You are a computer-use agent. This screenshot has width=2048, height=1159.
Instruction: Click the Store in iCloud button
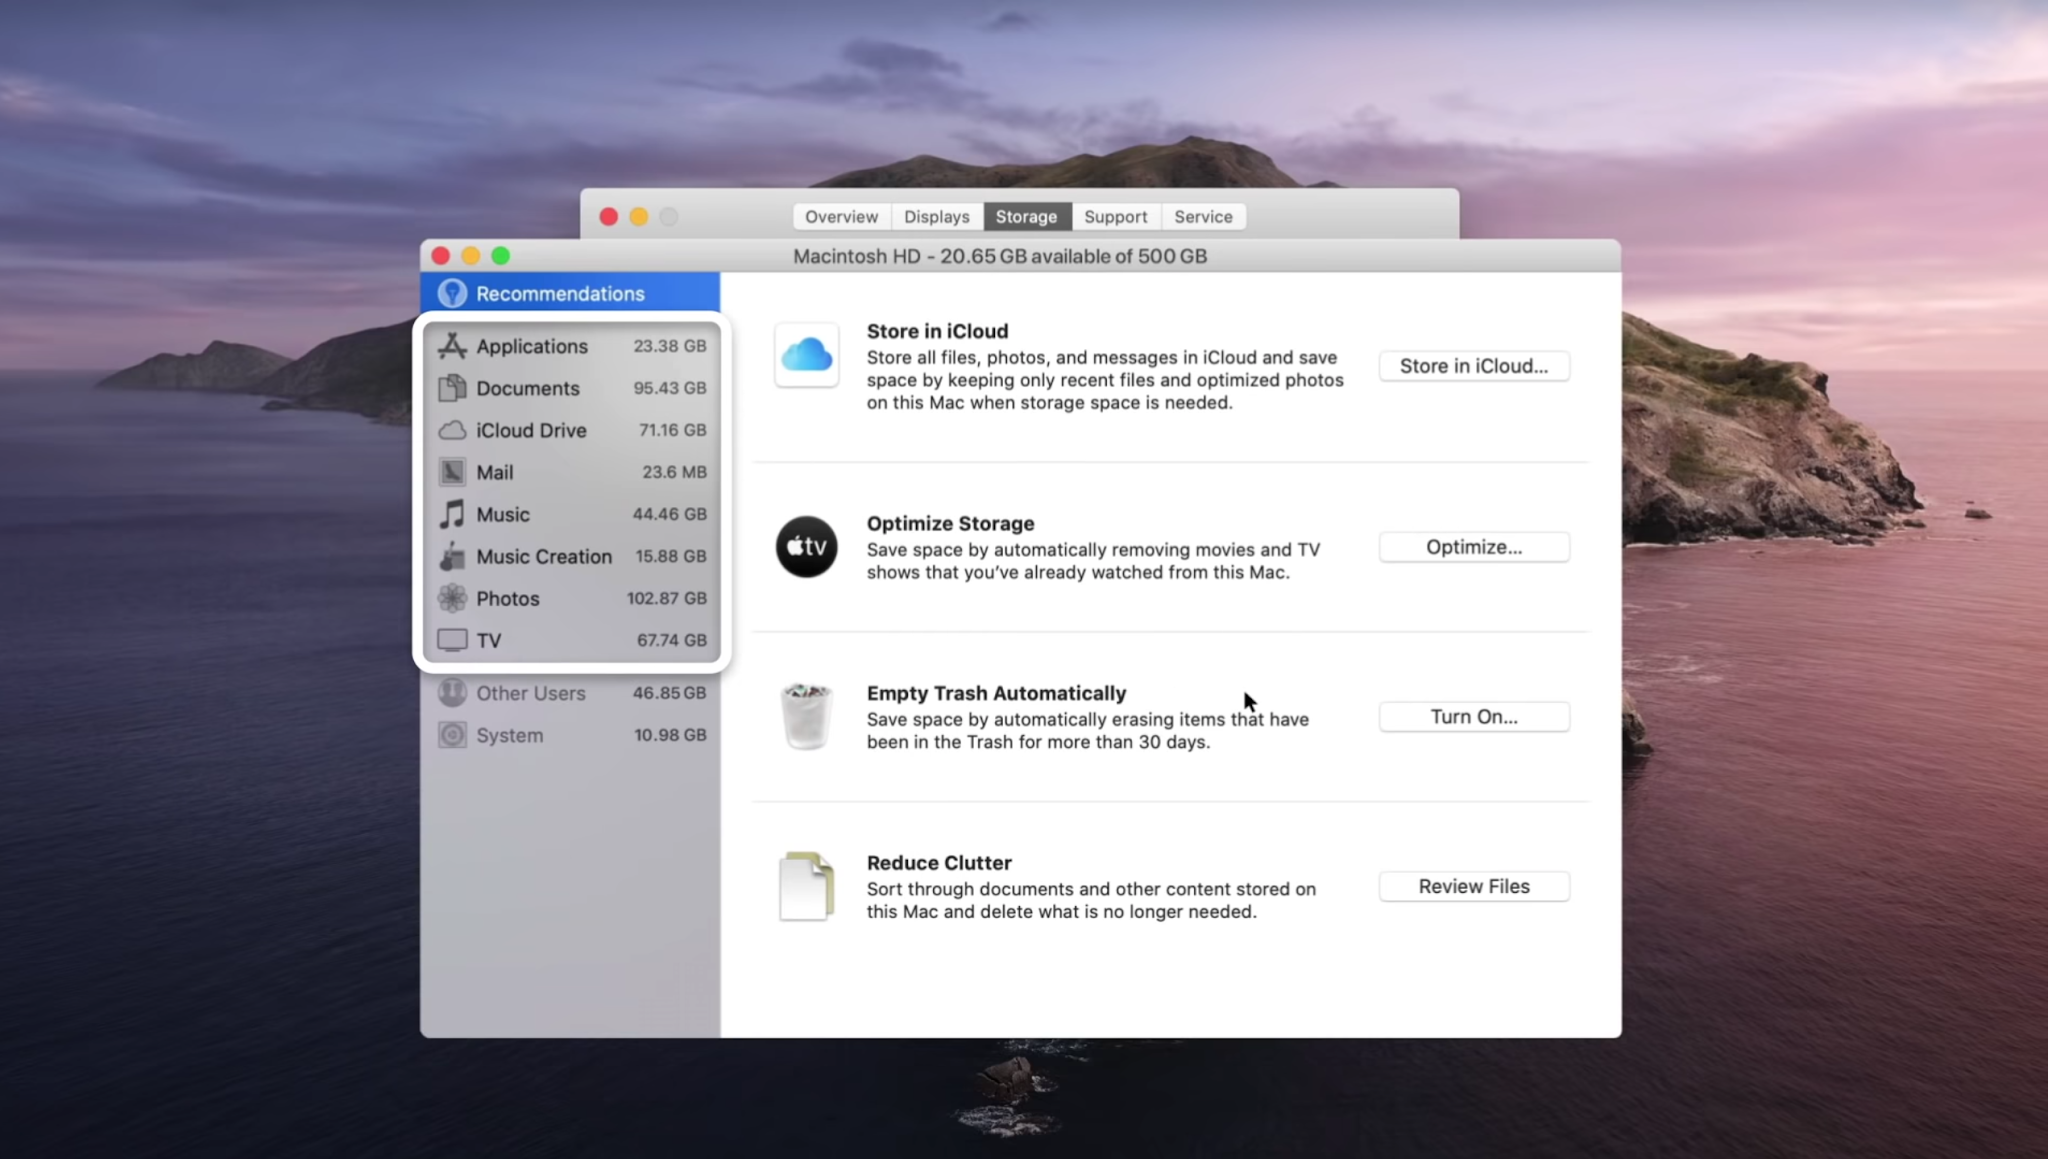[x=1474, y=366]
